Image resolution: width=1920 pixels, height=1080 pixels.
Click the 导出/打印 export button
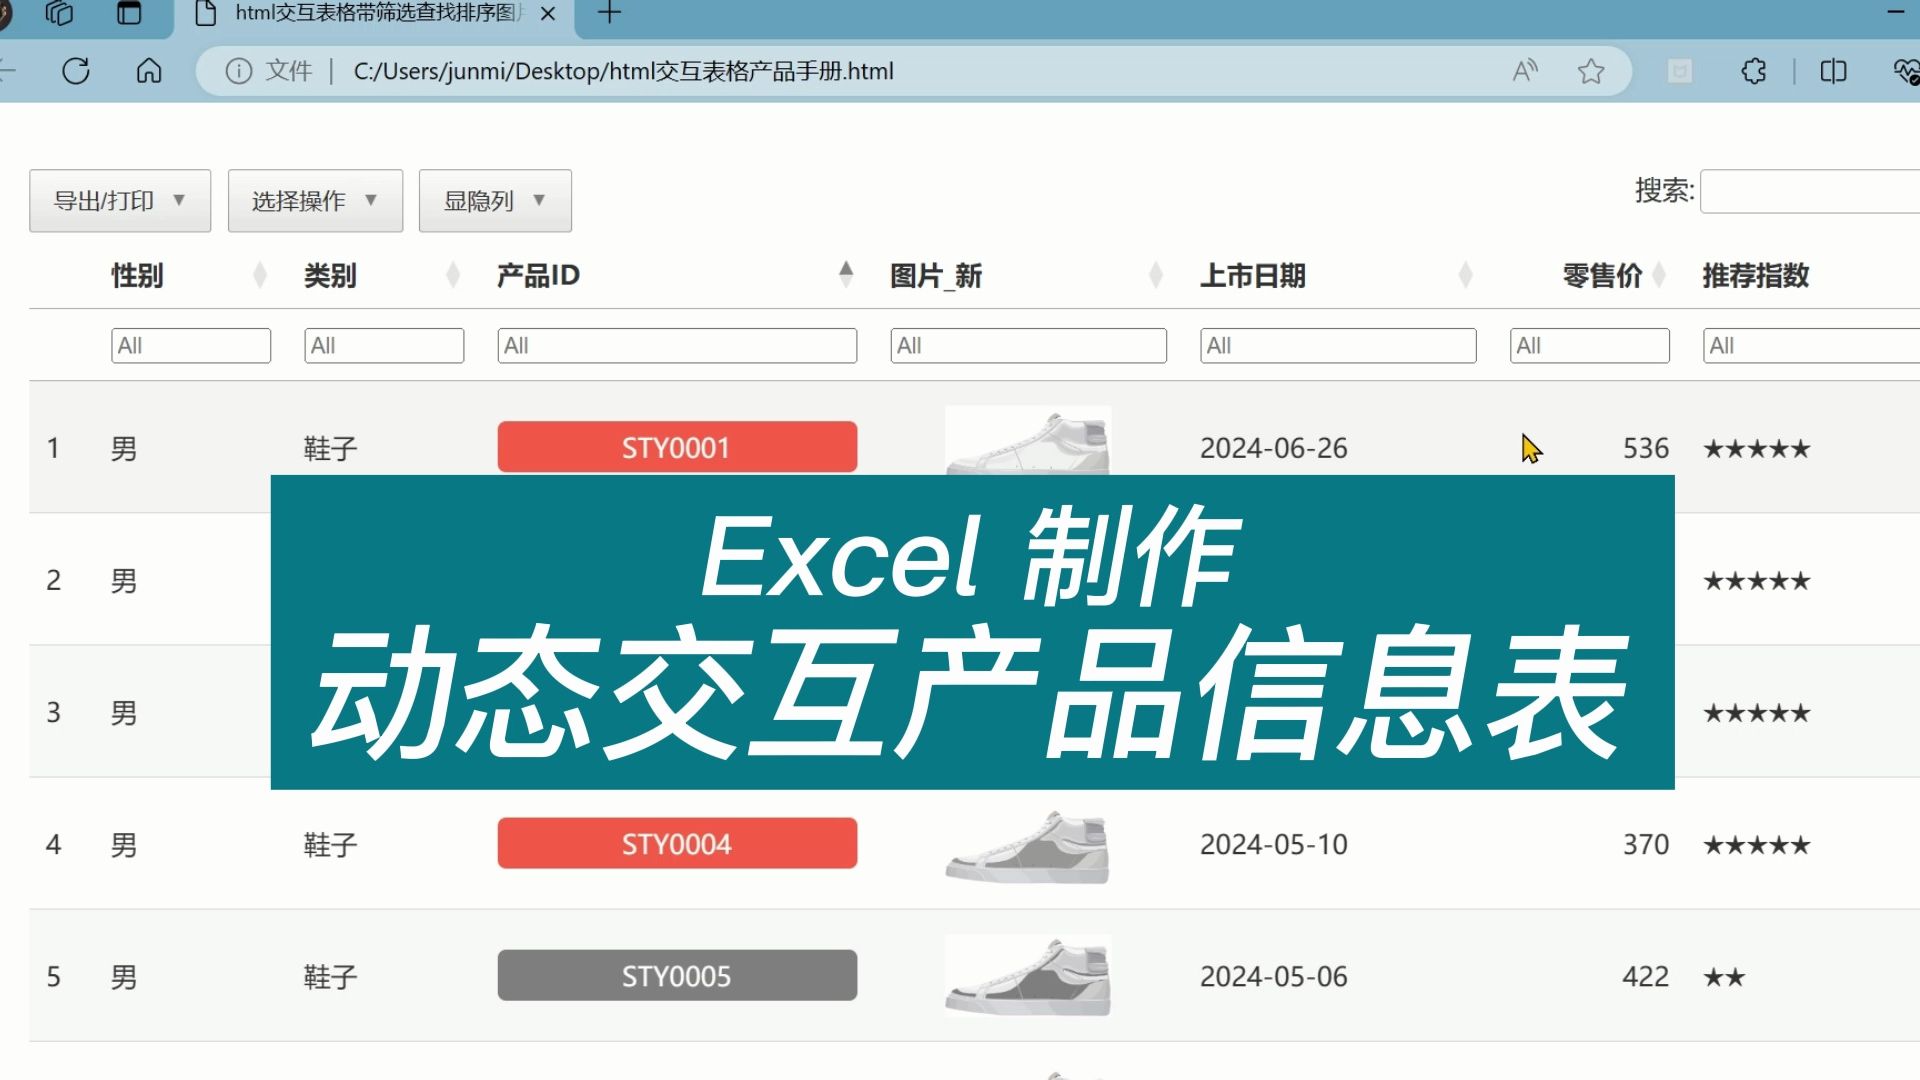point(119,199)
